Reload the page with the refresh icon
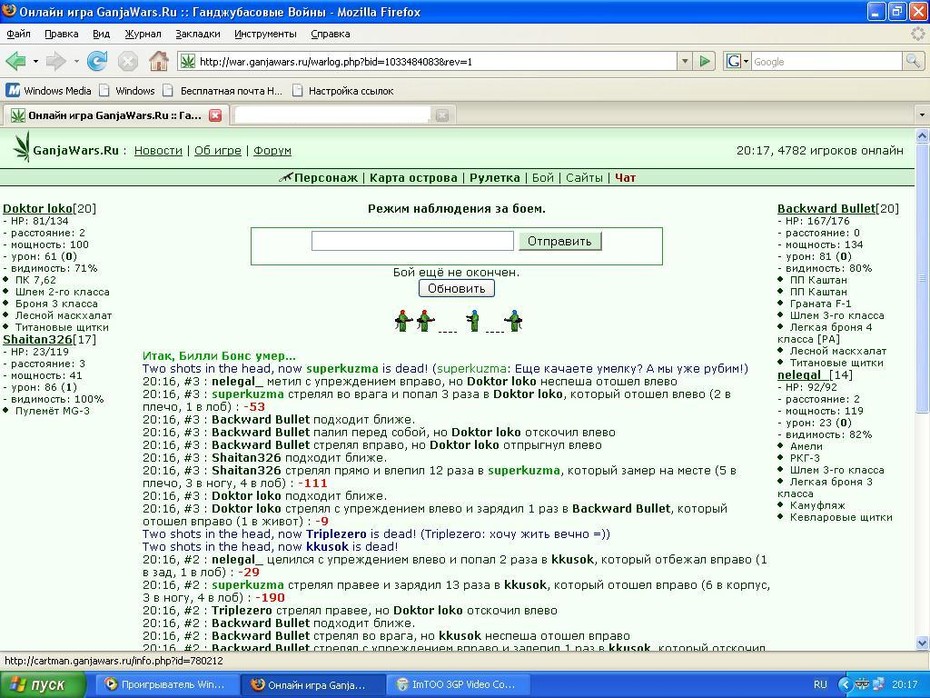Image resolution: width=930 pixels, height=698 pixels. tap(97, 61)
